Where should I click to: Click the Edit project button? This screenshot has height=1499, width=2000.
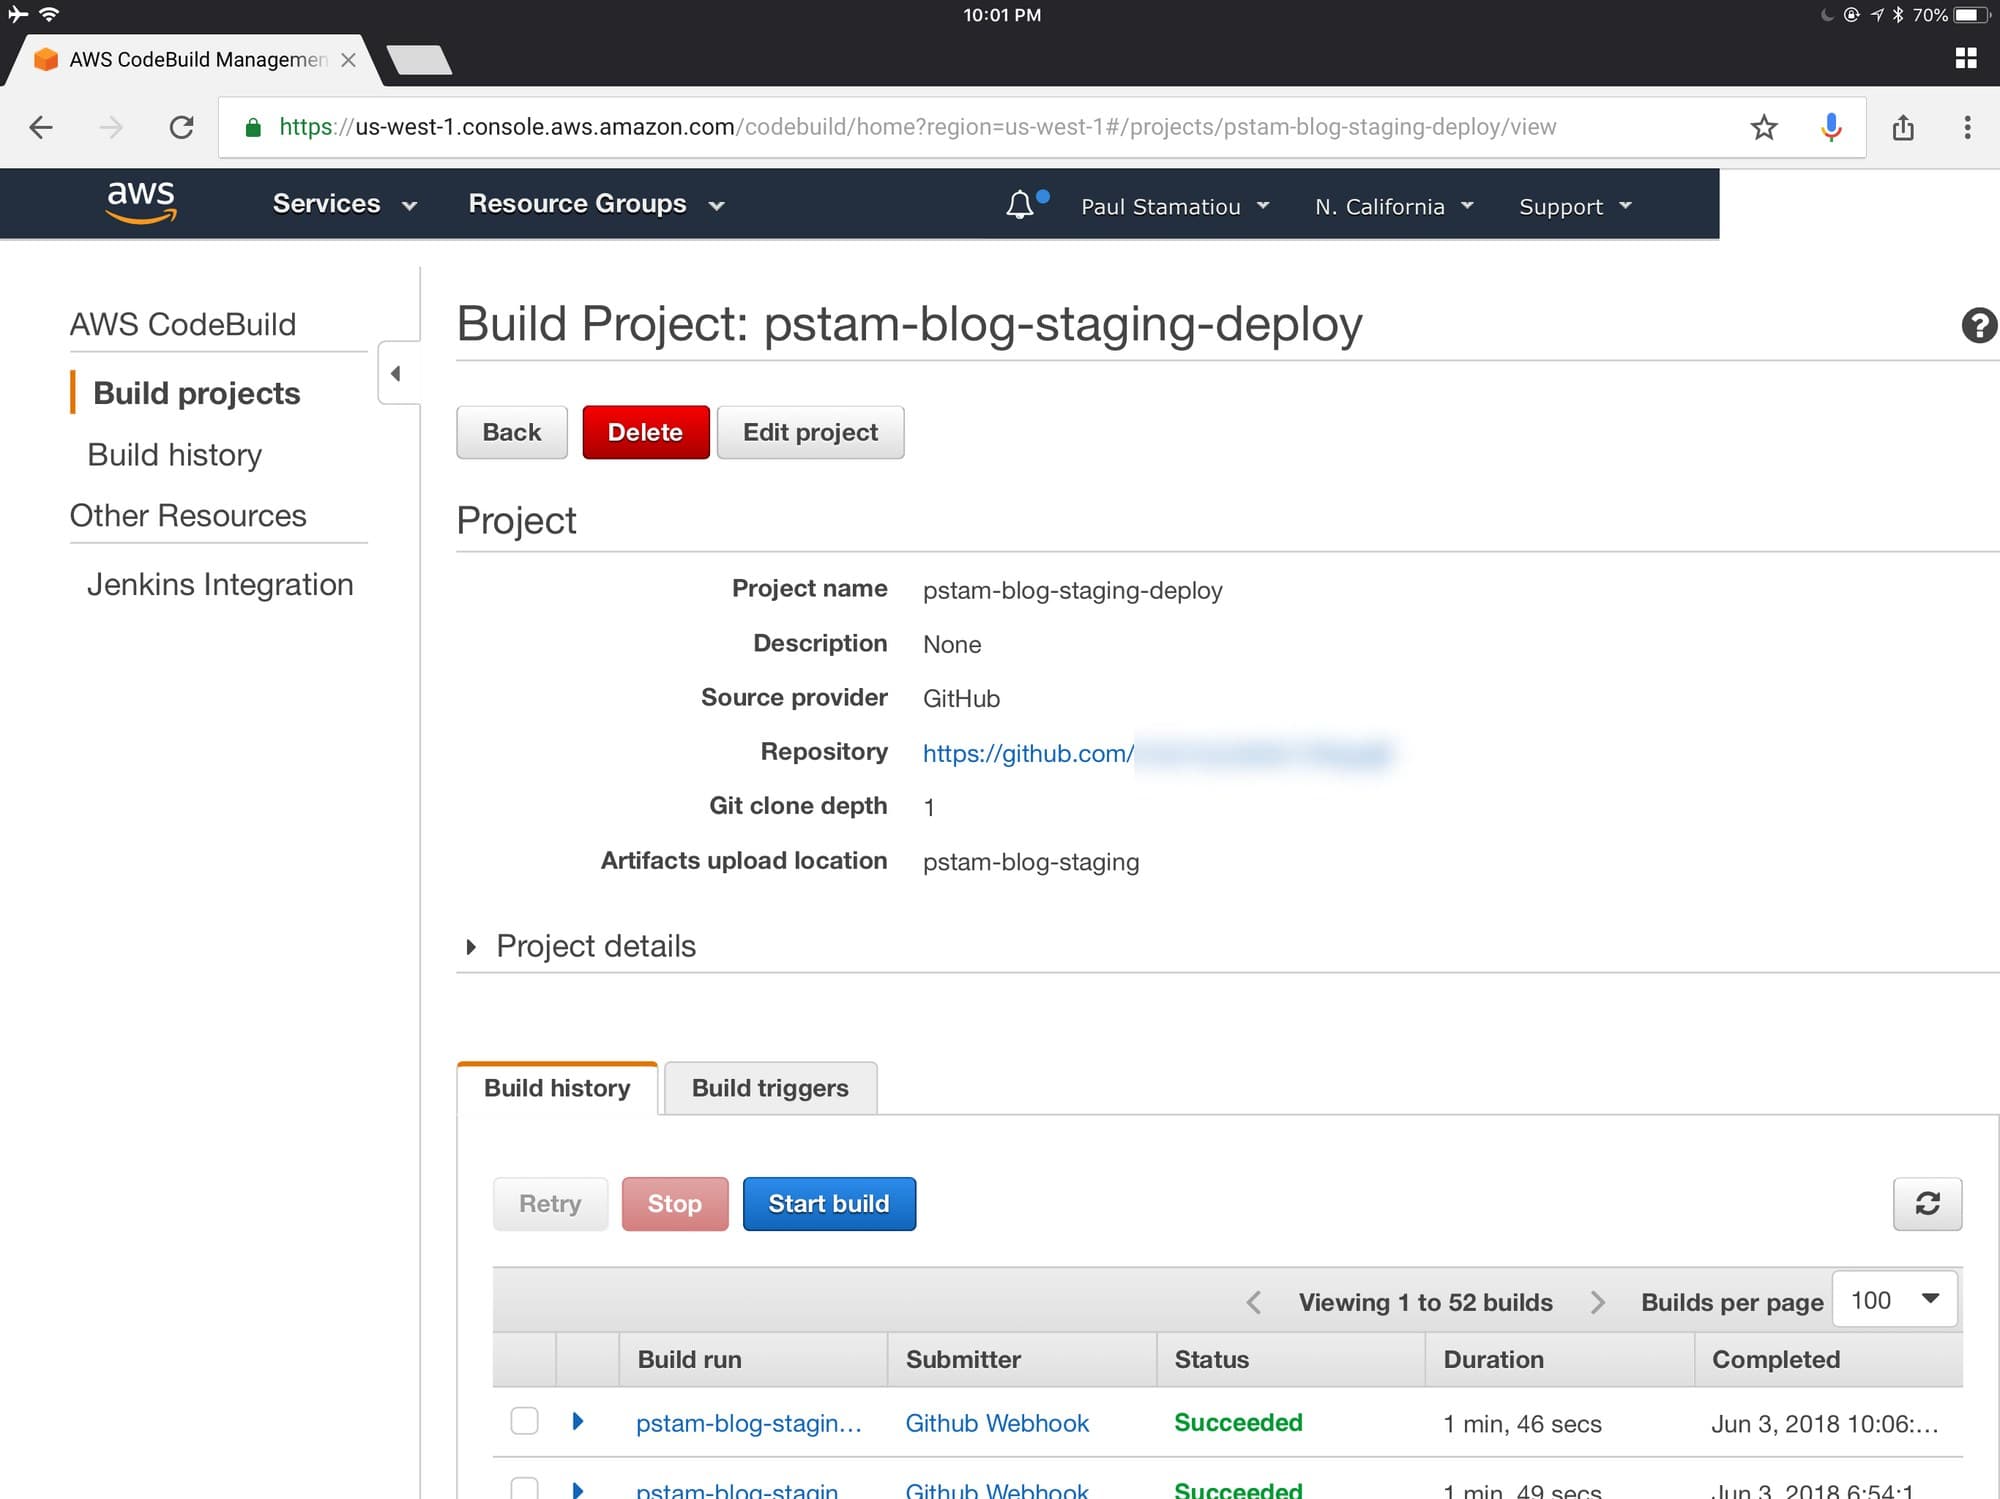(x=810, y=432)
